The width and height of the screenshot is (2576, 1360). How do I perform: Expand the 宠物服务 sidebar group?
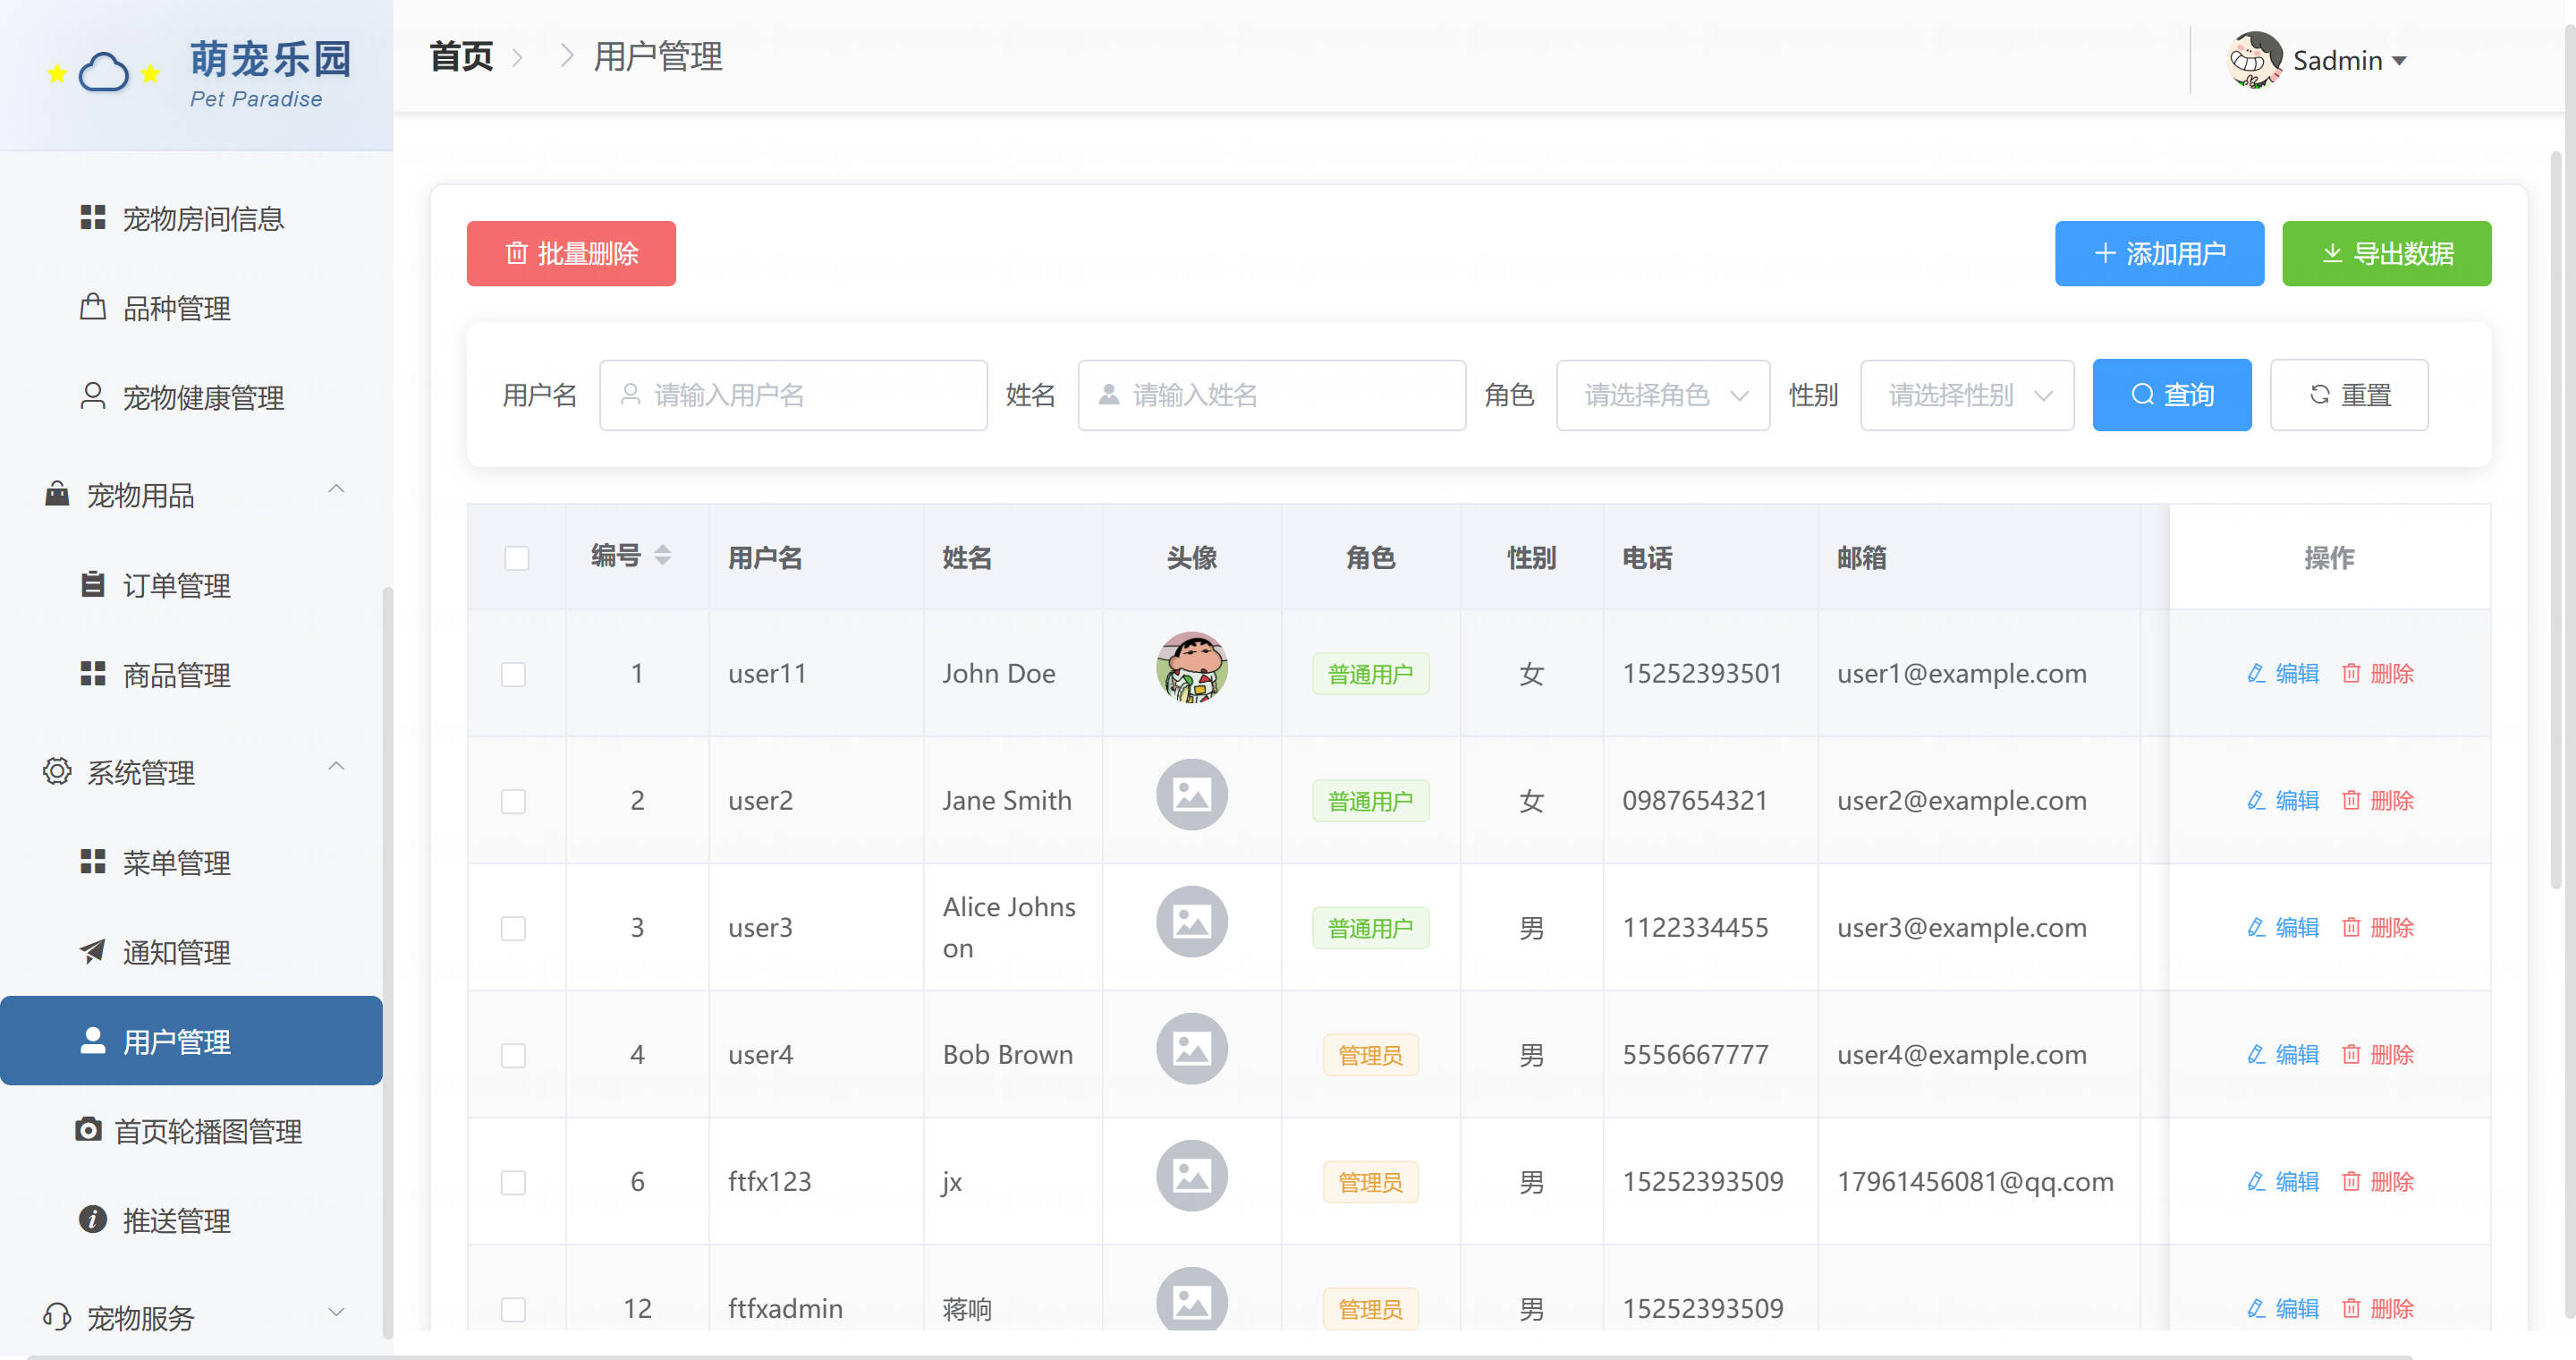(x=336, y=1312)
